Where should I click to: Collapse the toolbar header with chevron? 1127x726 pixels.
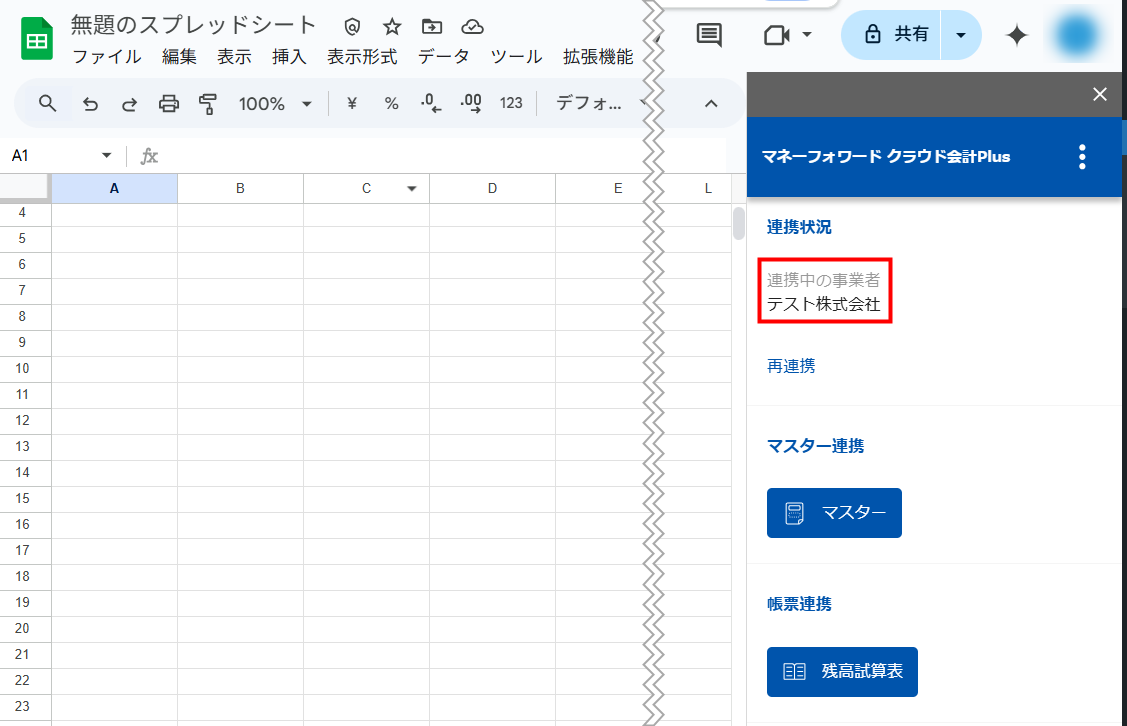(x=711, y=104)
